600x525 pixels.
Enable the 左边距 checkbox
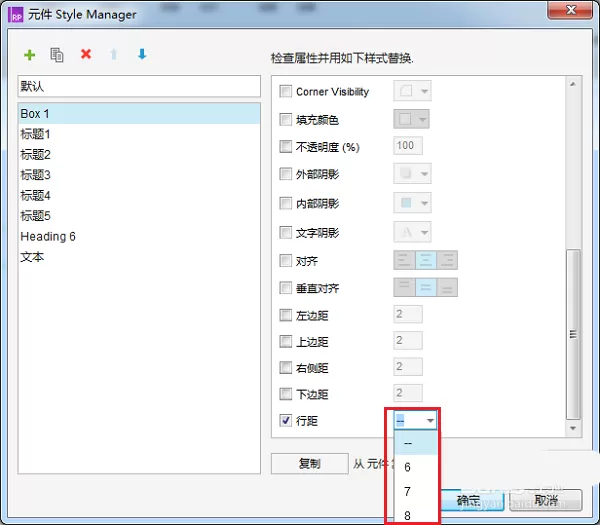tap(285, 315)
